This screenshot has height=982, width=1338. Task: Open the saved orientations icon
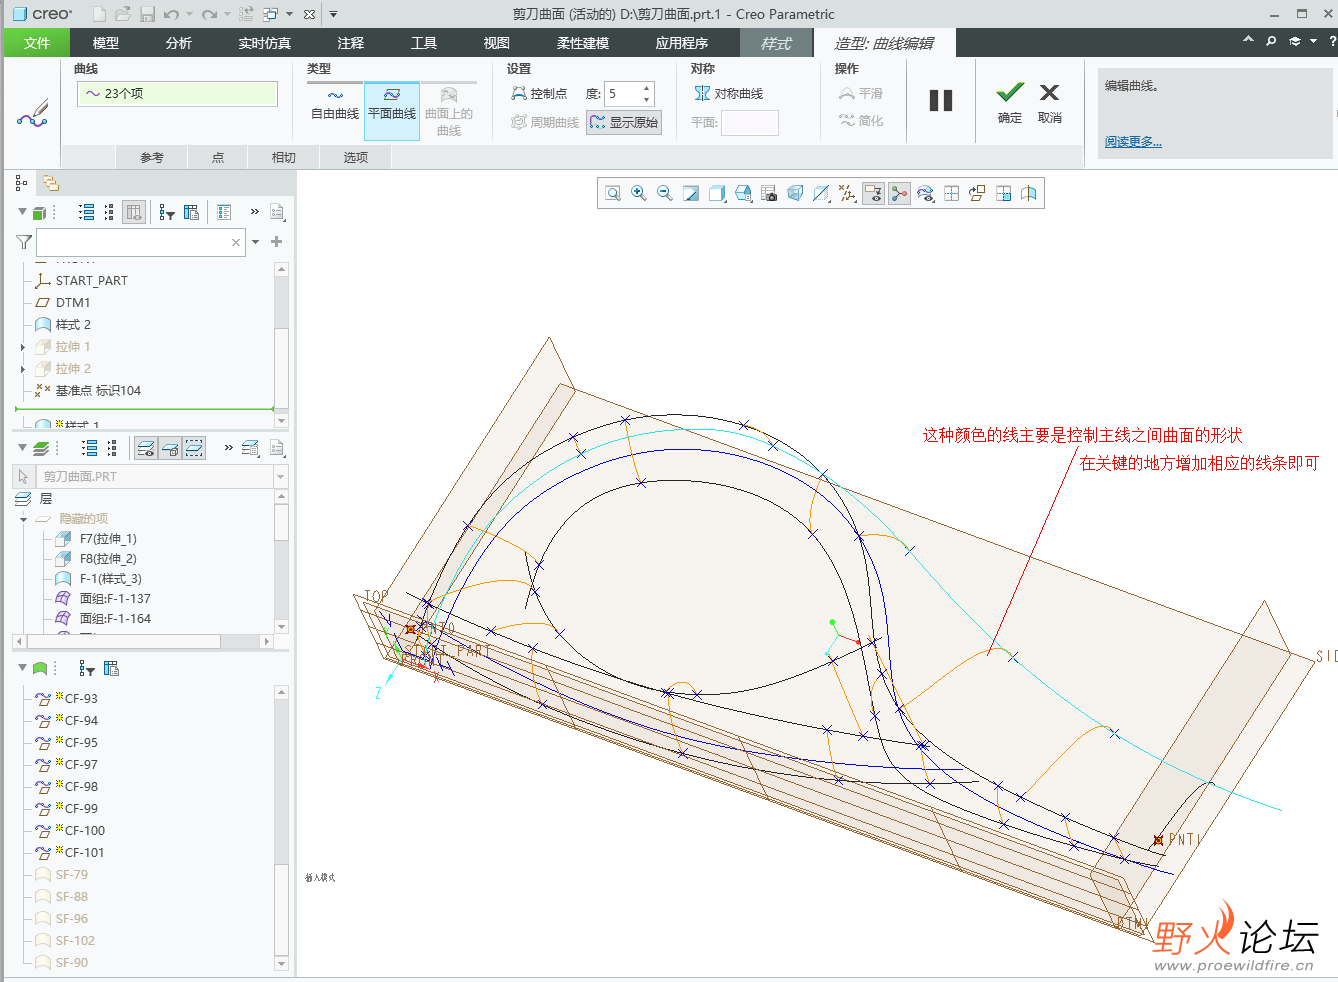(743, 193)
